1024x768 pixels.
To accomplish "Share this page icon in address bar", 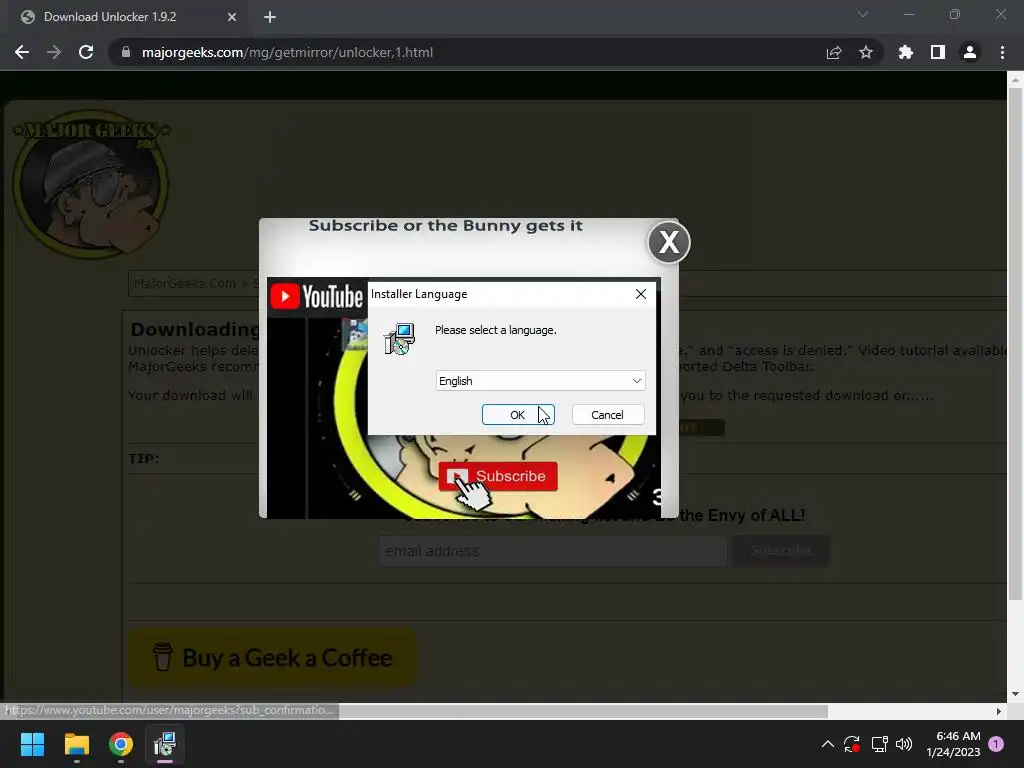I will 834,52.
